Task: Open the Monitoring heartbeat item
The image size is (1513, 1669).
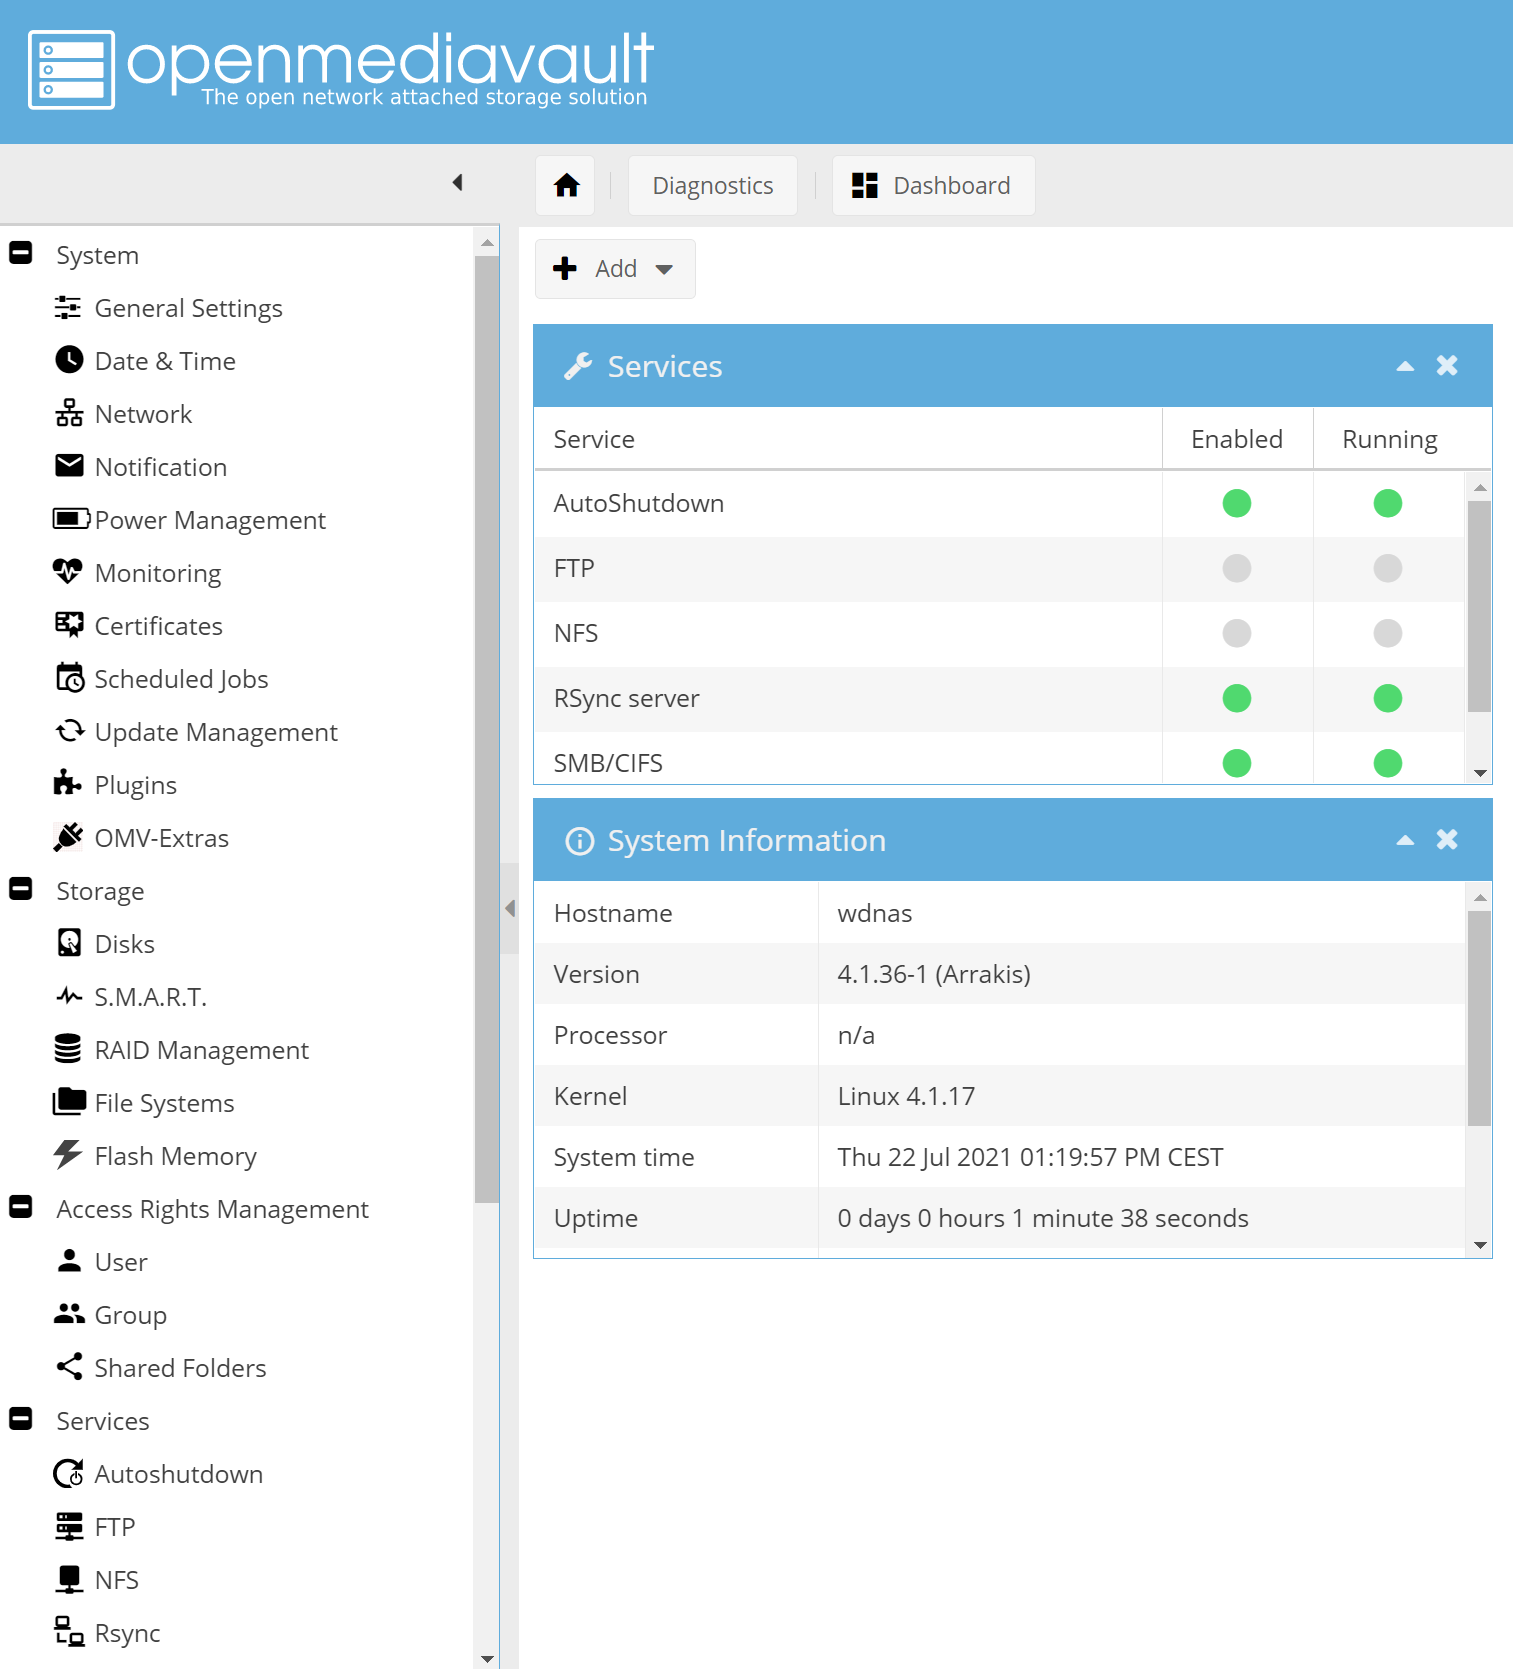Action: click(x=137, y=573)
